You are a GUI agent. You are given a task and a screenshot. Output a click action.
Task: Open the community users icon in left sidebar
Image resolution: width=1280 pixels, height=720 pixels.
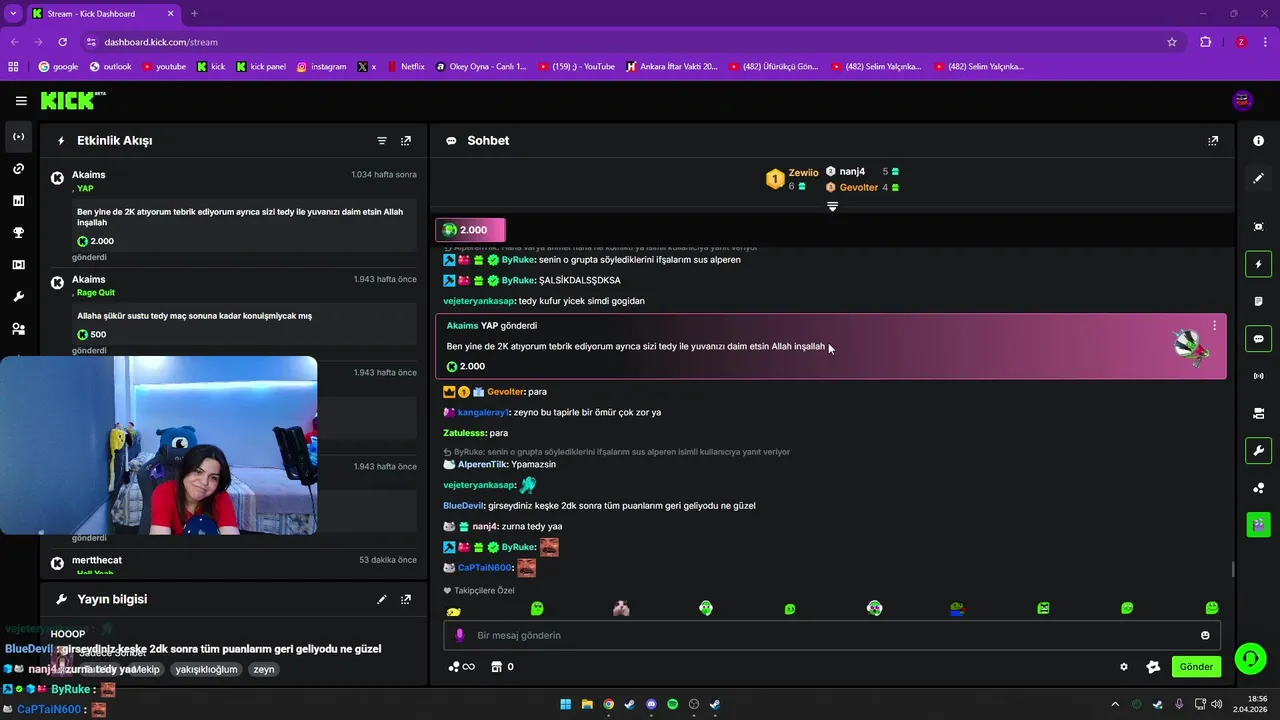(x=19, y=329)
